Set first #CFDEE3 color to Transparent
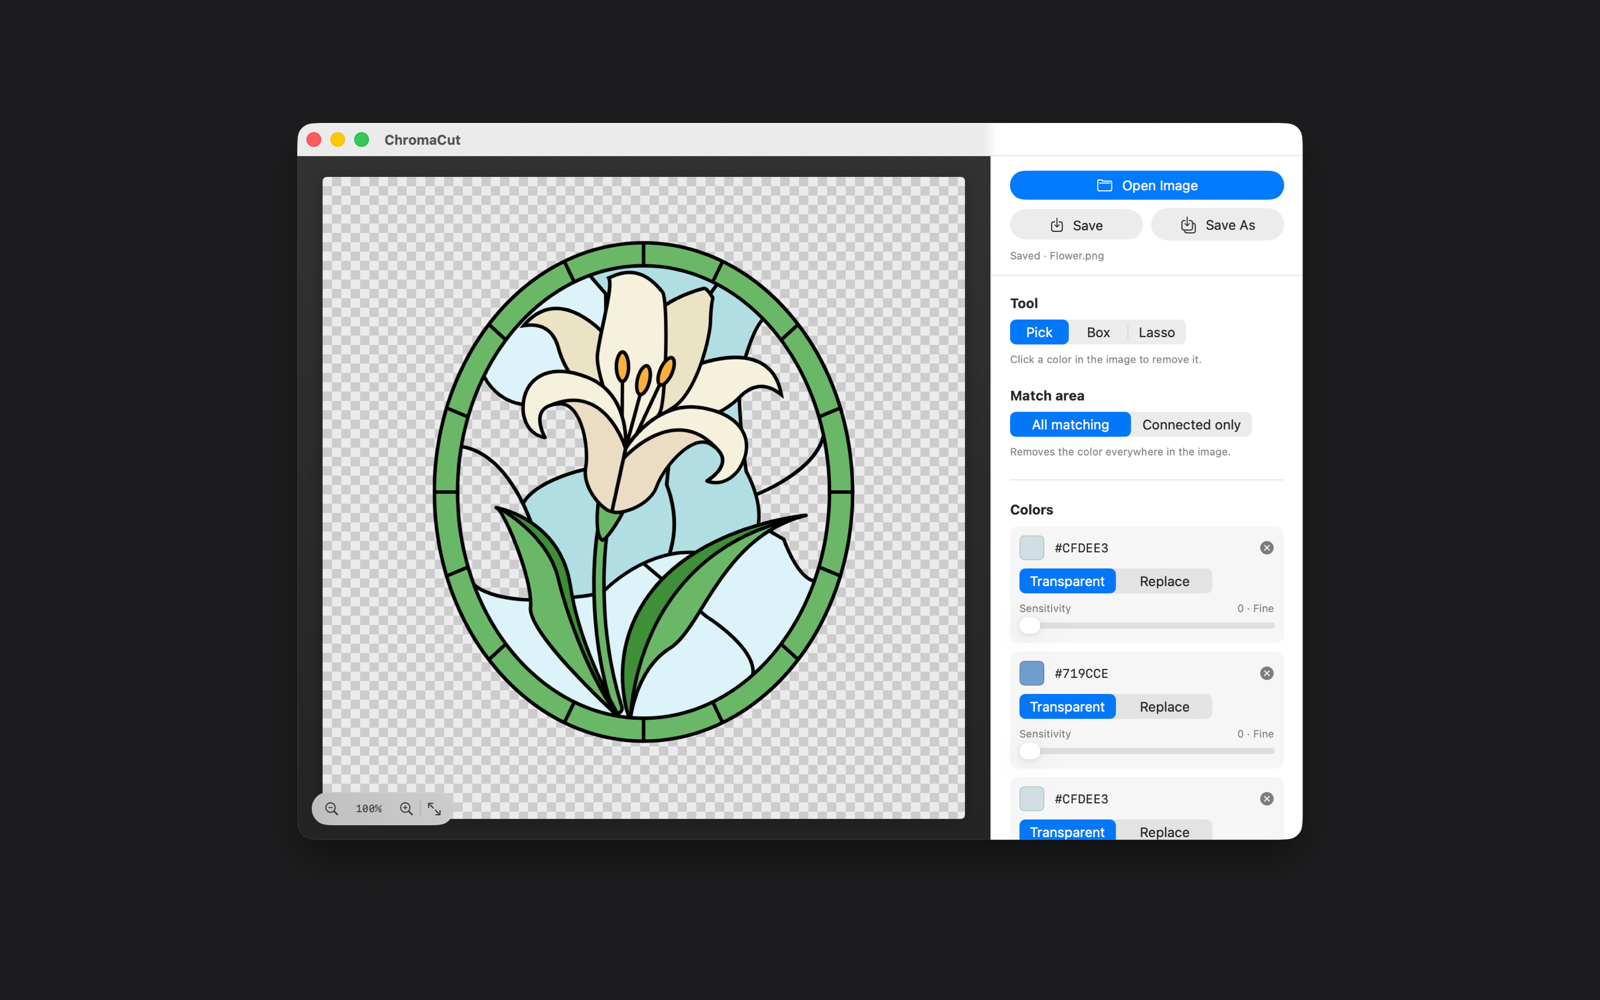 (x=1067, y=581)
